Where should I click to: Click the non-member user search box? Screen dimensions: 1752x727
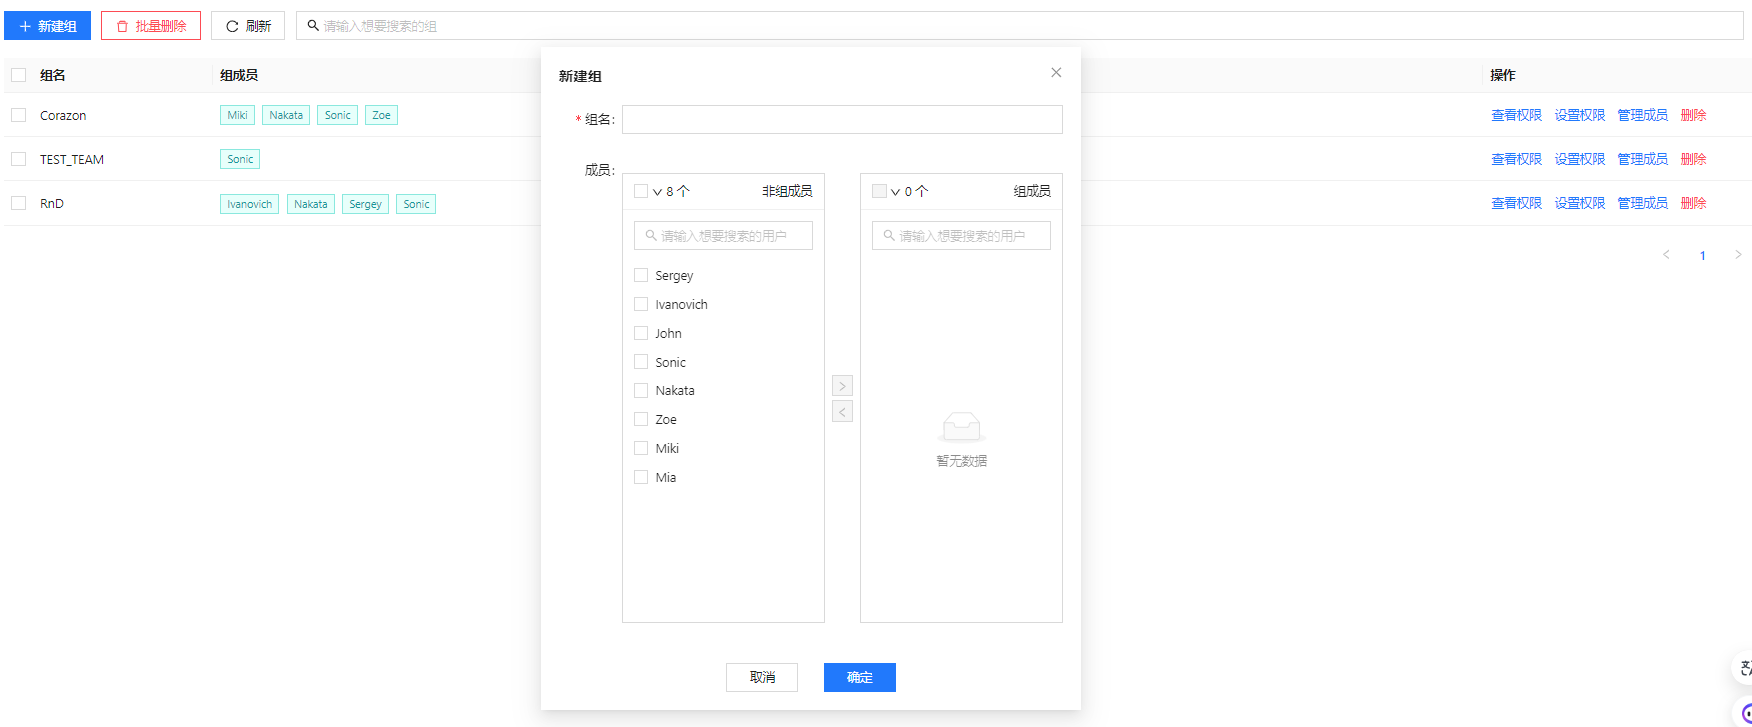723,236
